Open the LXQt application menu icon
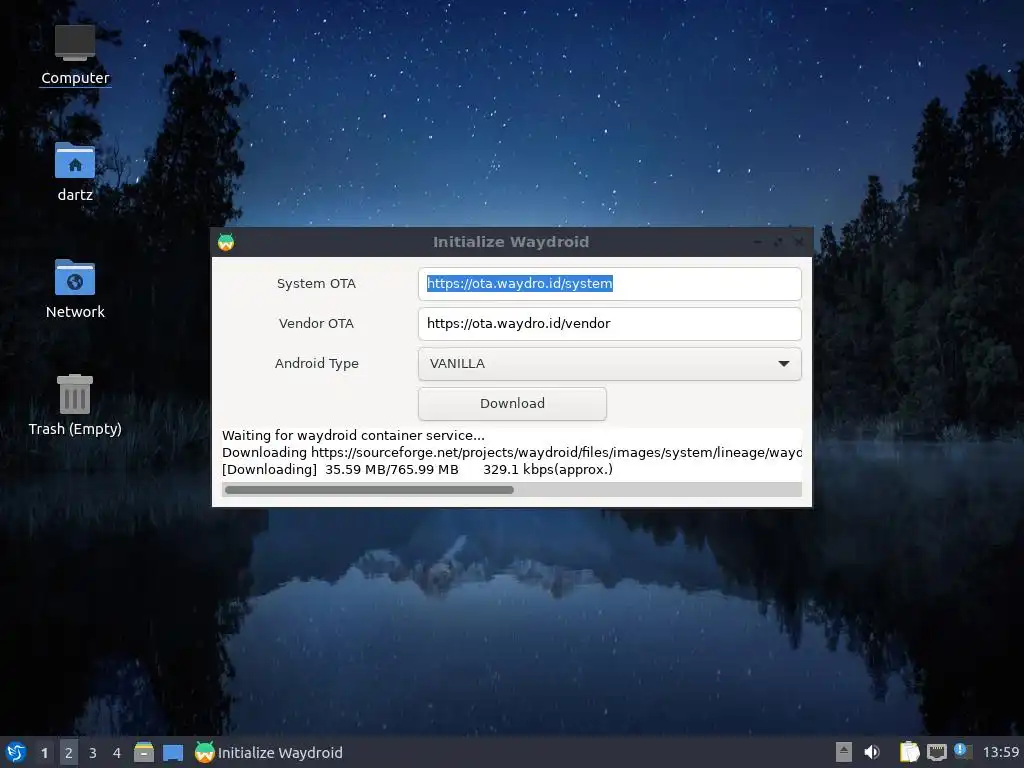 (x=16, y=752)
